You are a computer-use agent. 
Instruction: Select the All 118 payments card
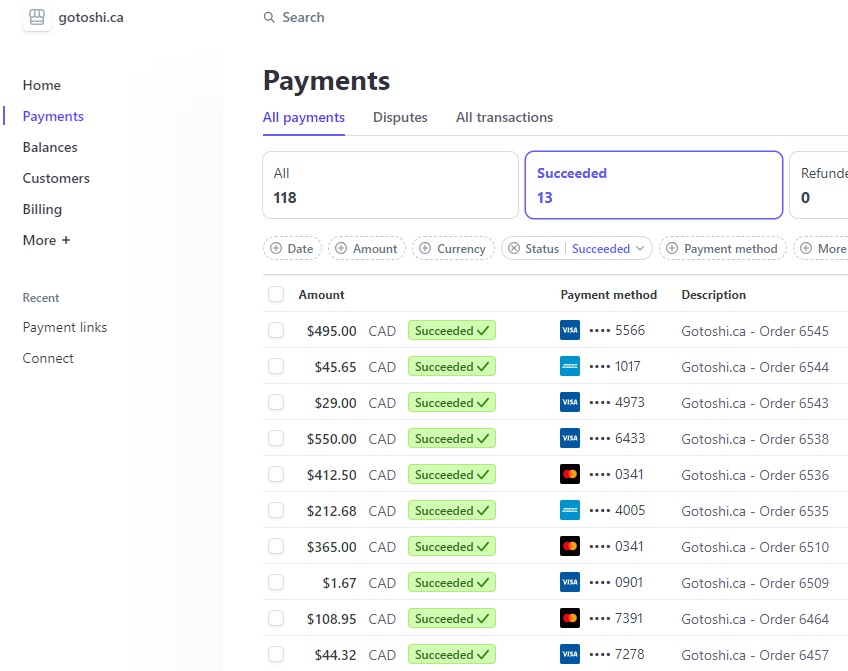tap(390, 185)
